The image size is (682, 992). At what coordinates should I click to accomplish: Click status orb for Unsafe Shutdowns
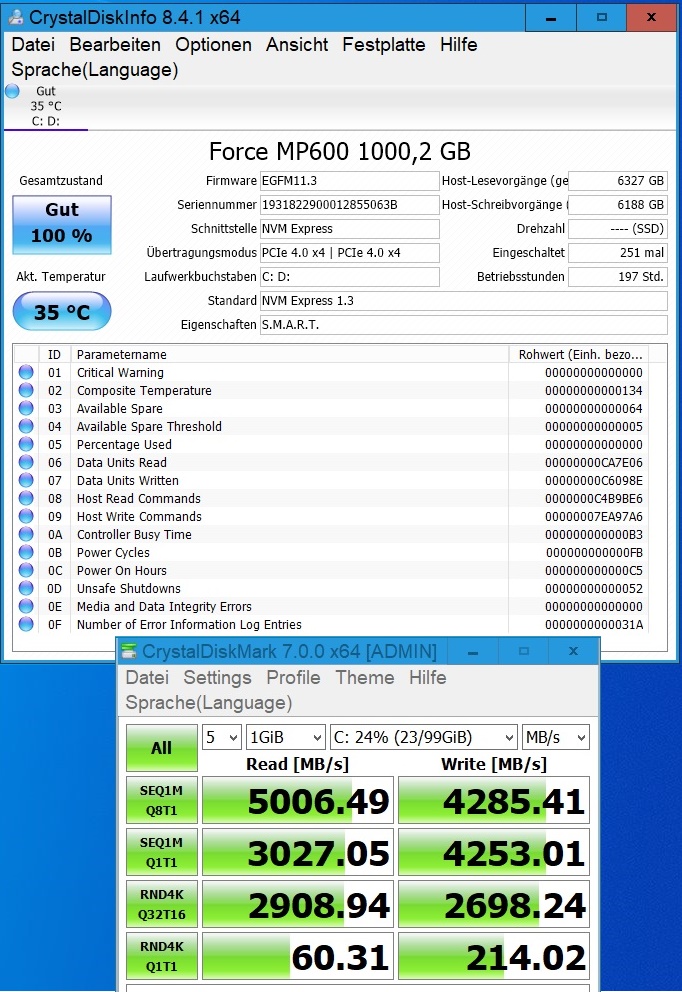26,588
